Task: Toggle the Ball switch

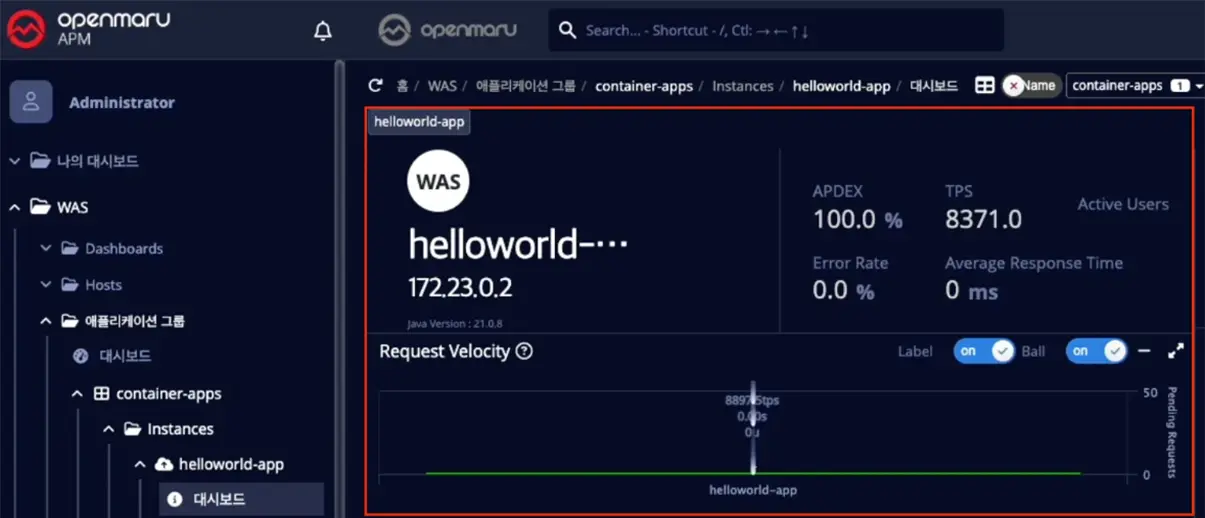Action: point(1096,351)
